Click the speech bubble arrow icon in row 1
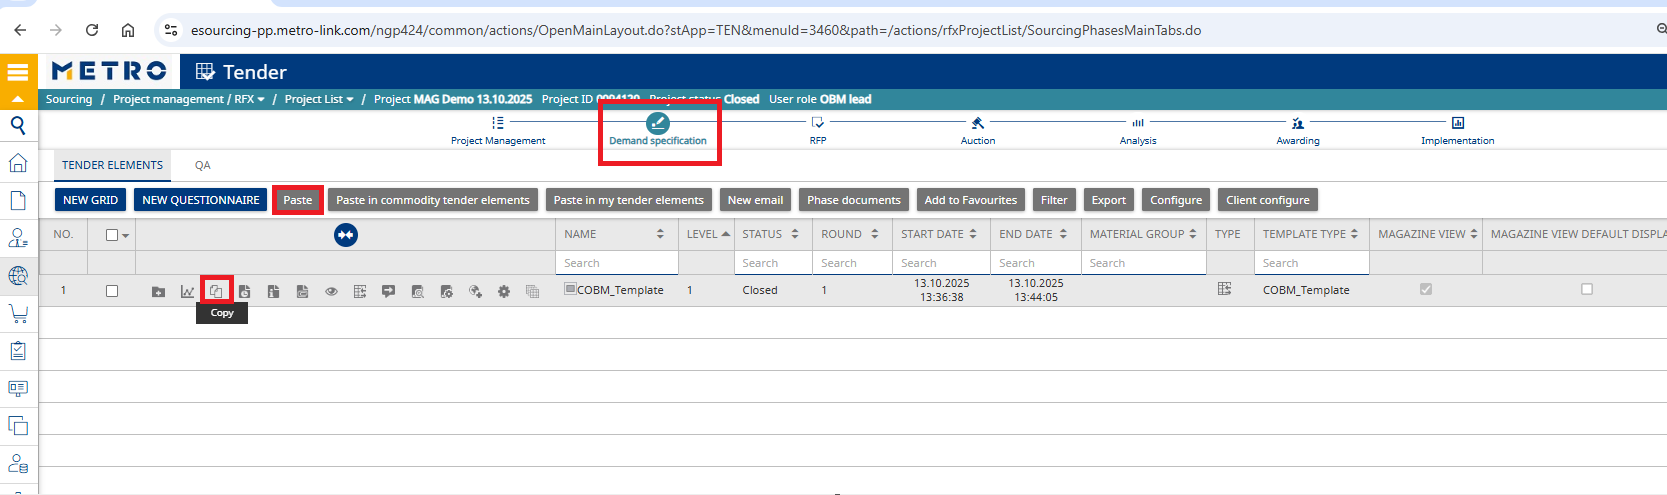 (x=388, y=292)
